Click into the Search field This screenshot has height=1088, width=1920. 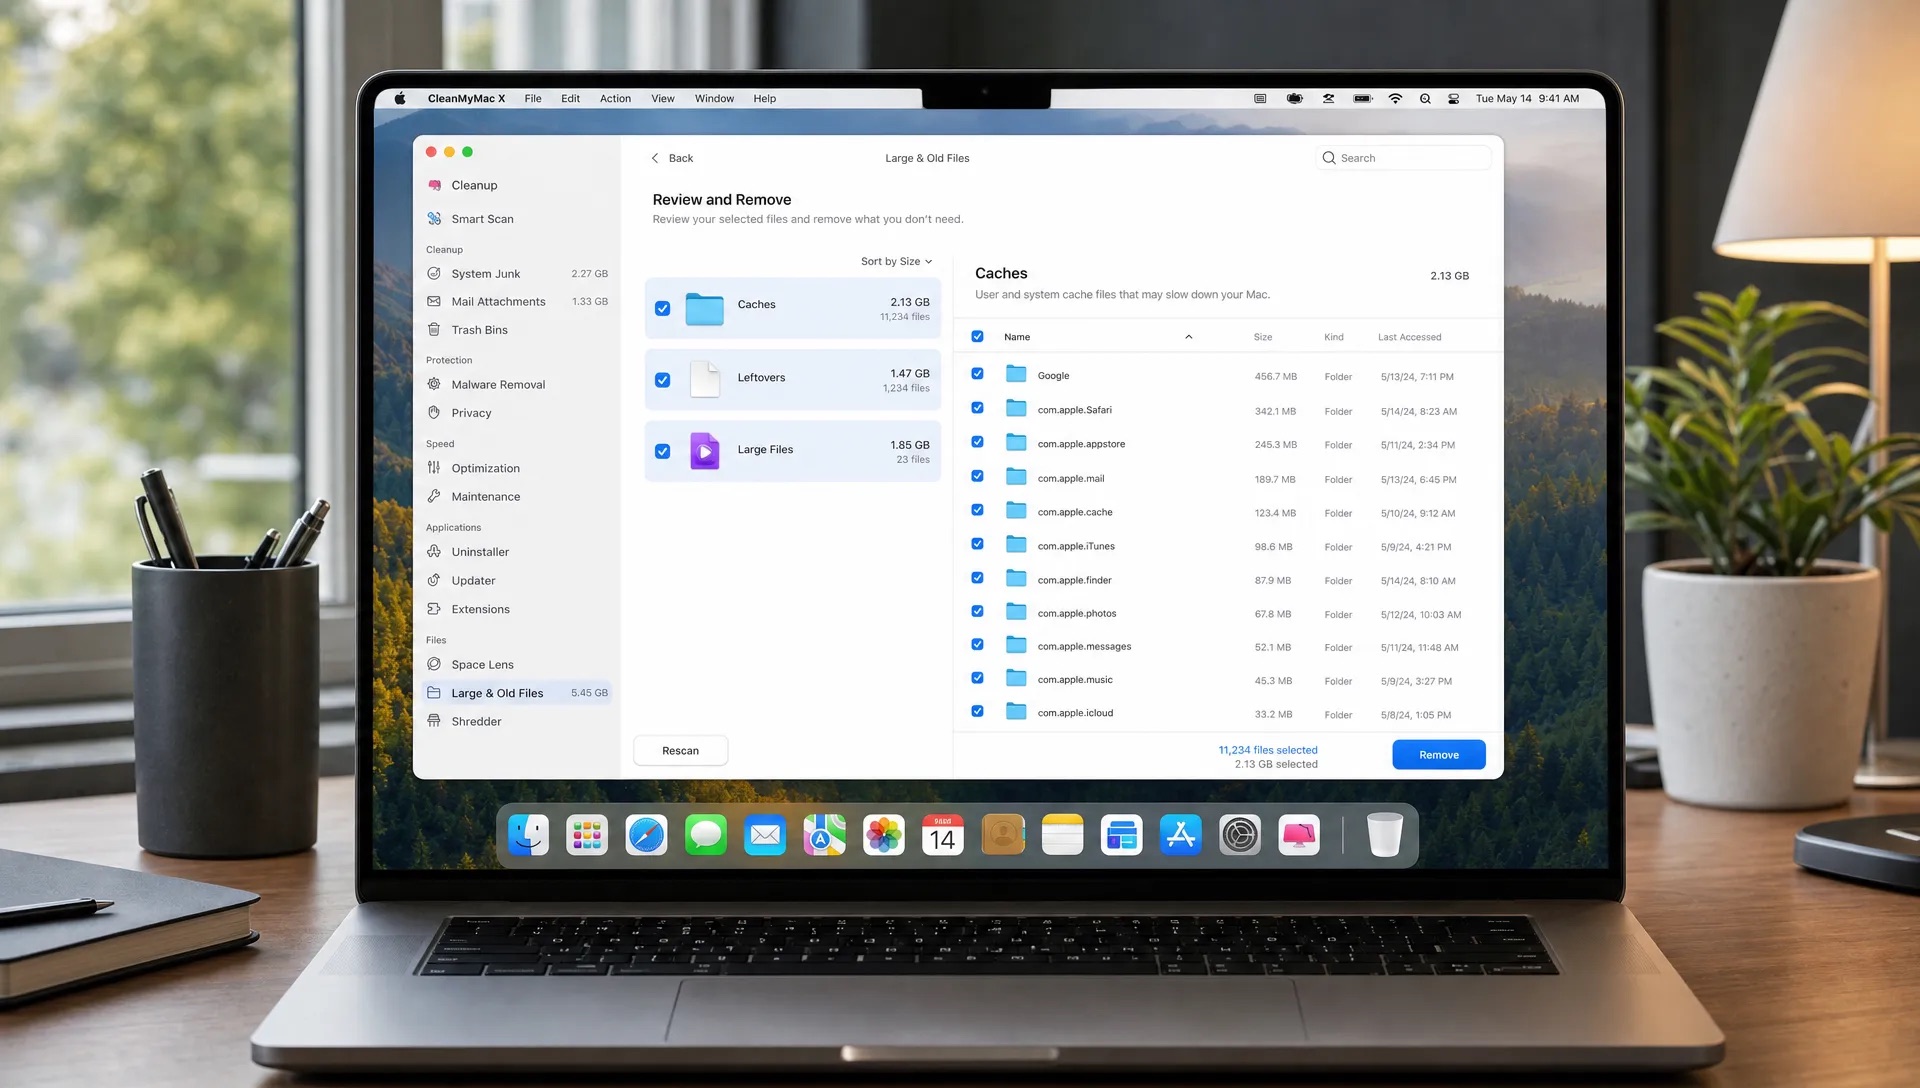point(1403,158)
